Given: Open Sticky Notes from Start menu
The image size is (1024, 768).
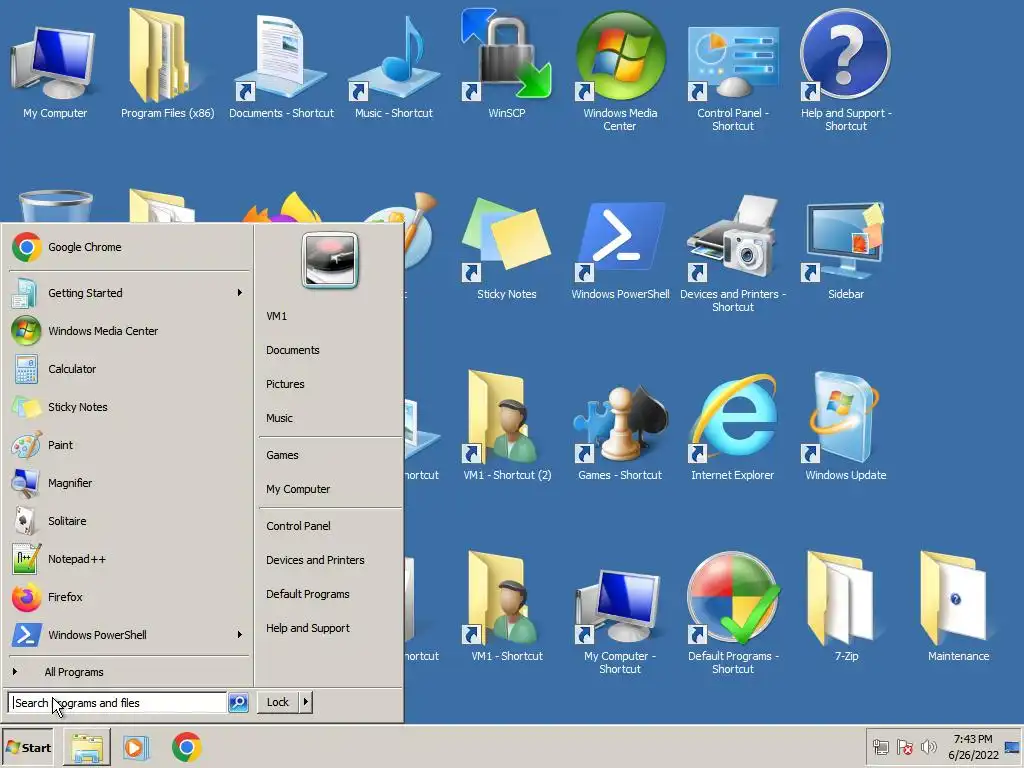Looking at the screenshot, I should point(130,407).
